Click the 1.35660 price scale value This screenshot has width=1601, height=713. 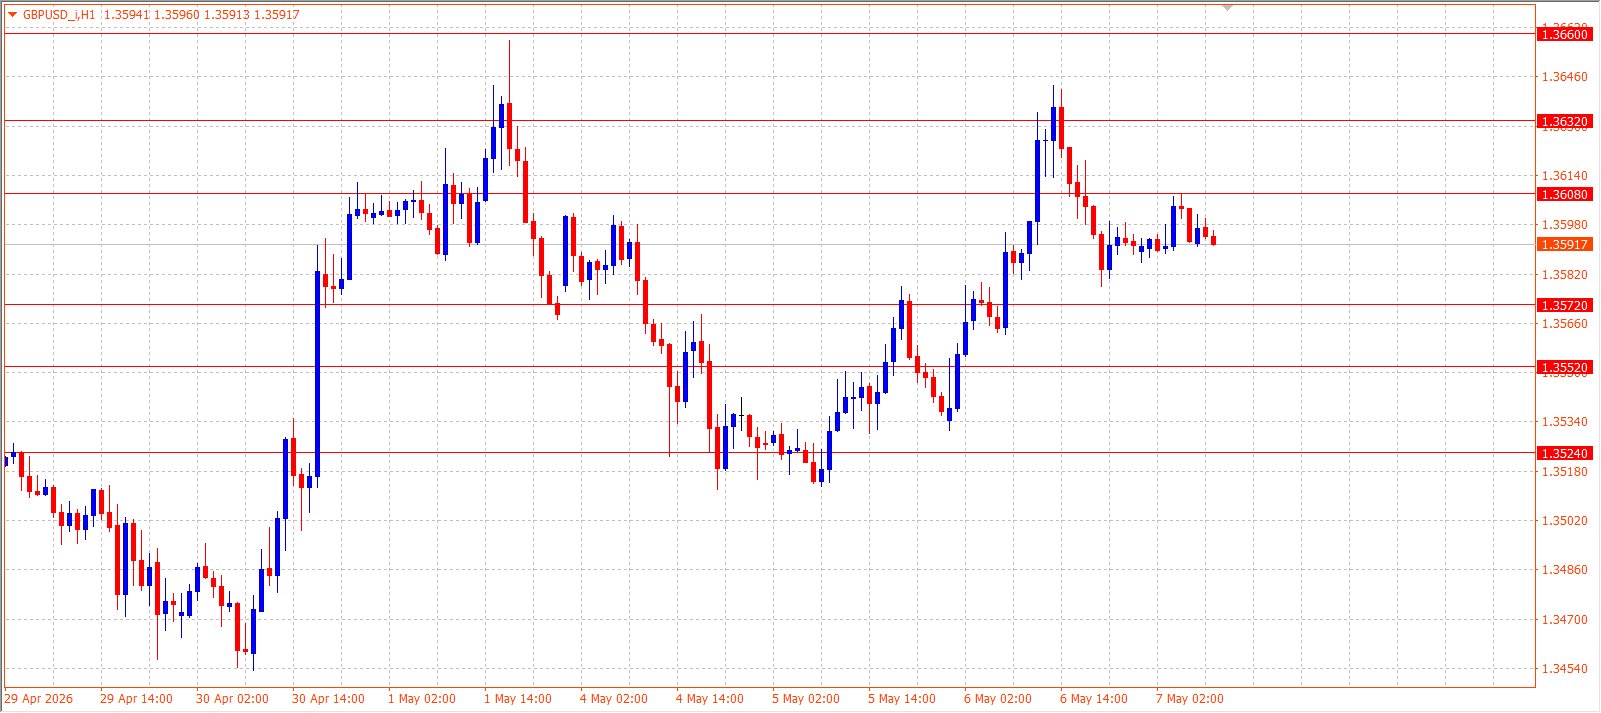(x=1564, y=324)
